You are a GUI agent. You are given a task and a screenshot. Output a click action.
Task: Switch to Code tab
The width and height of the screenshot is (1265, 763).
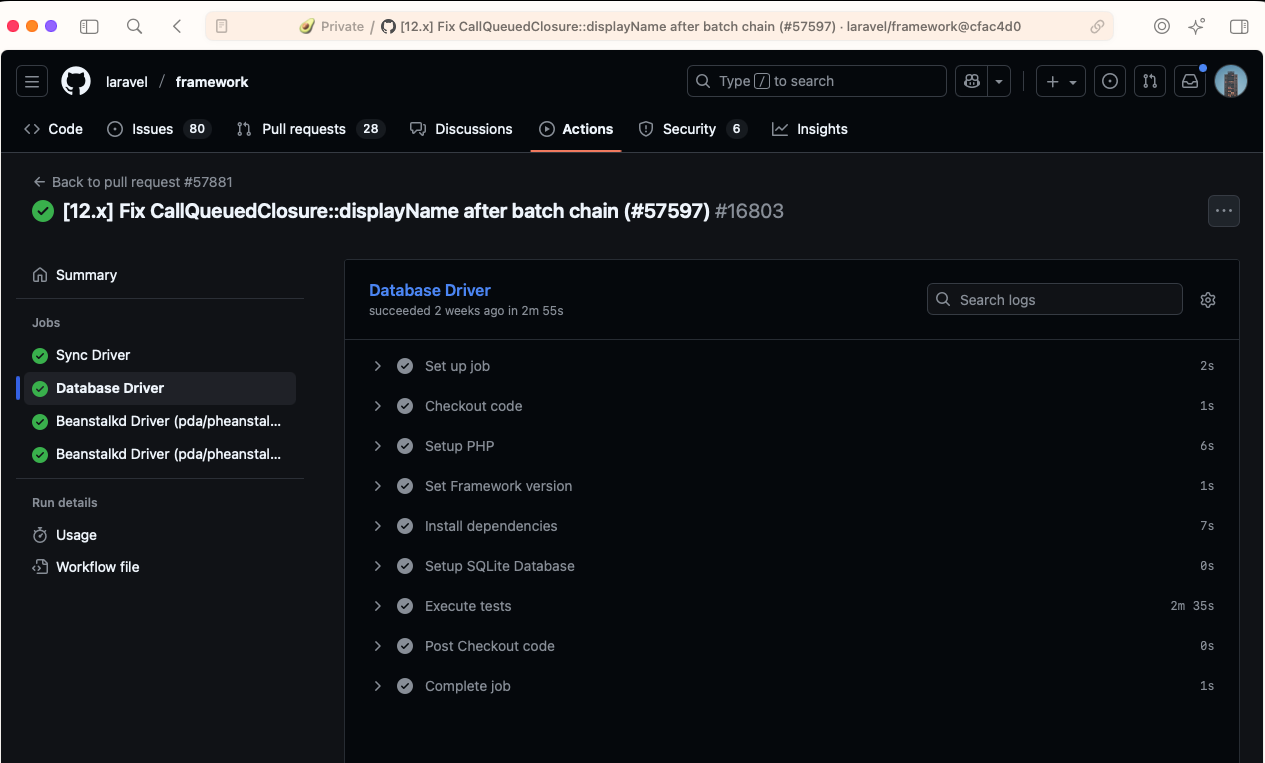[x=54, y=129]
